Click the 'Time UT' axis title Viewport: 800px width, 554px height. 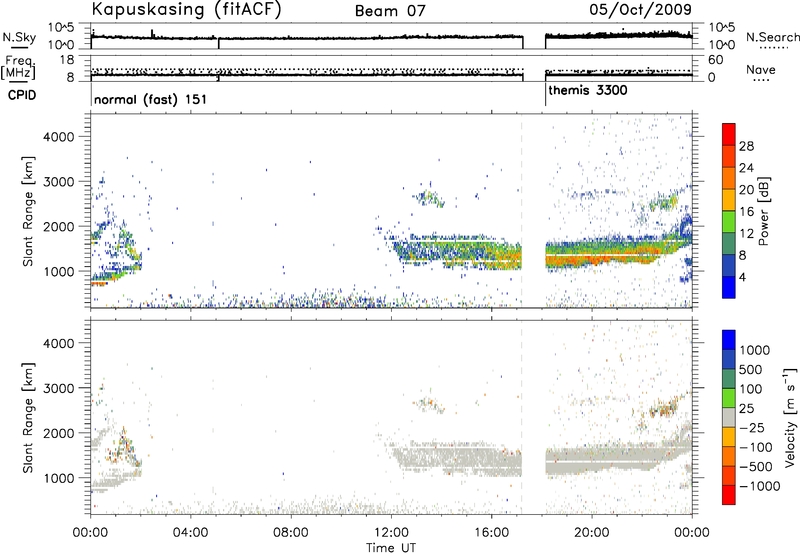(x=391, y=548)
